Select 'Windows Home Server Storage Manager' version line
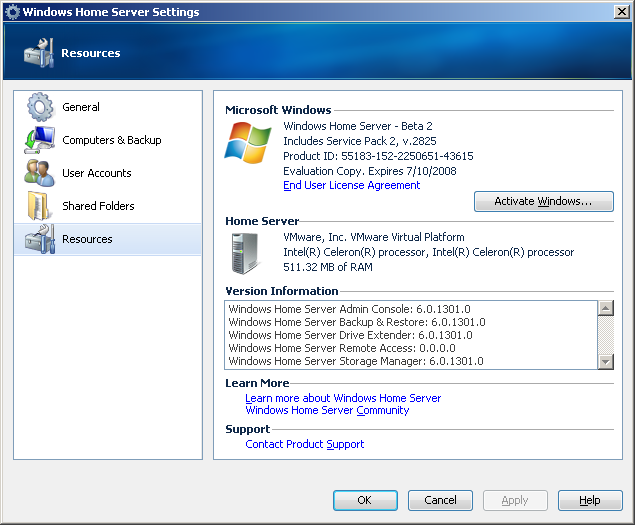 tap(356, 361)
